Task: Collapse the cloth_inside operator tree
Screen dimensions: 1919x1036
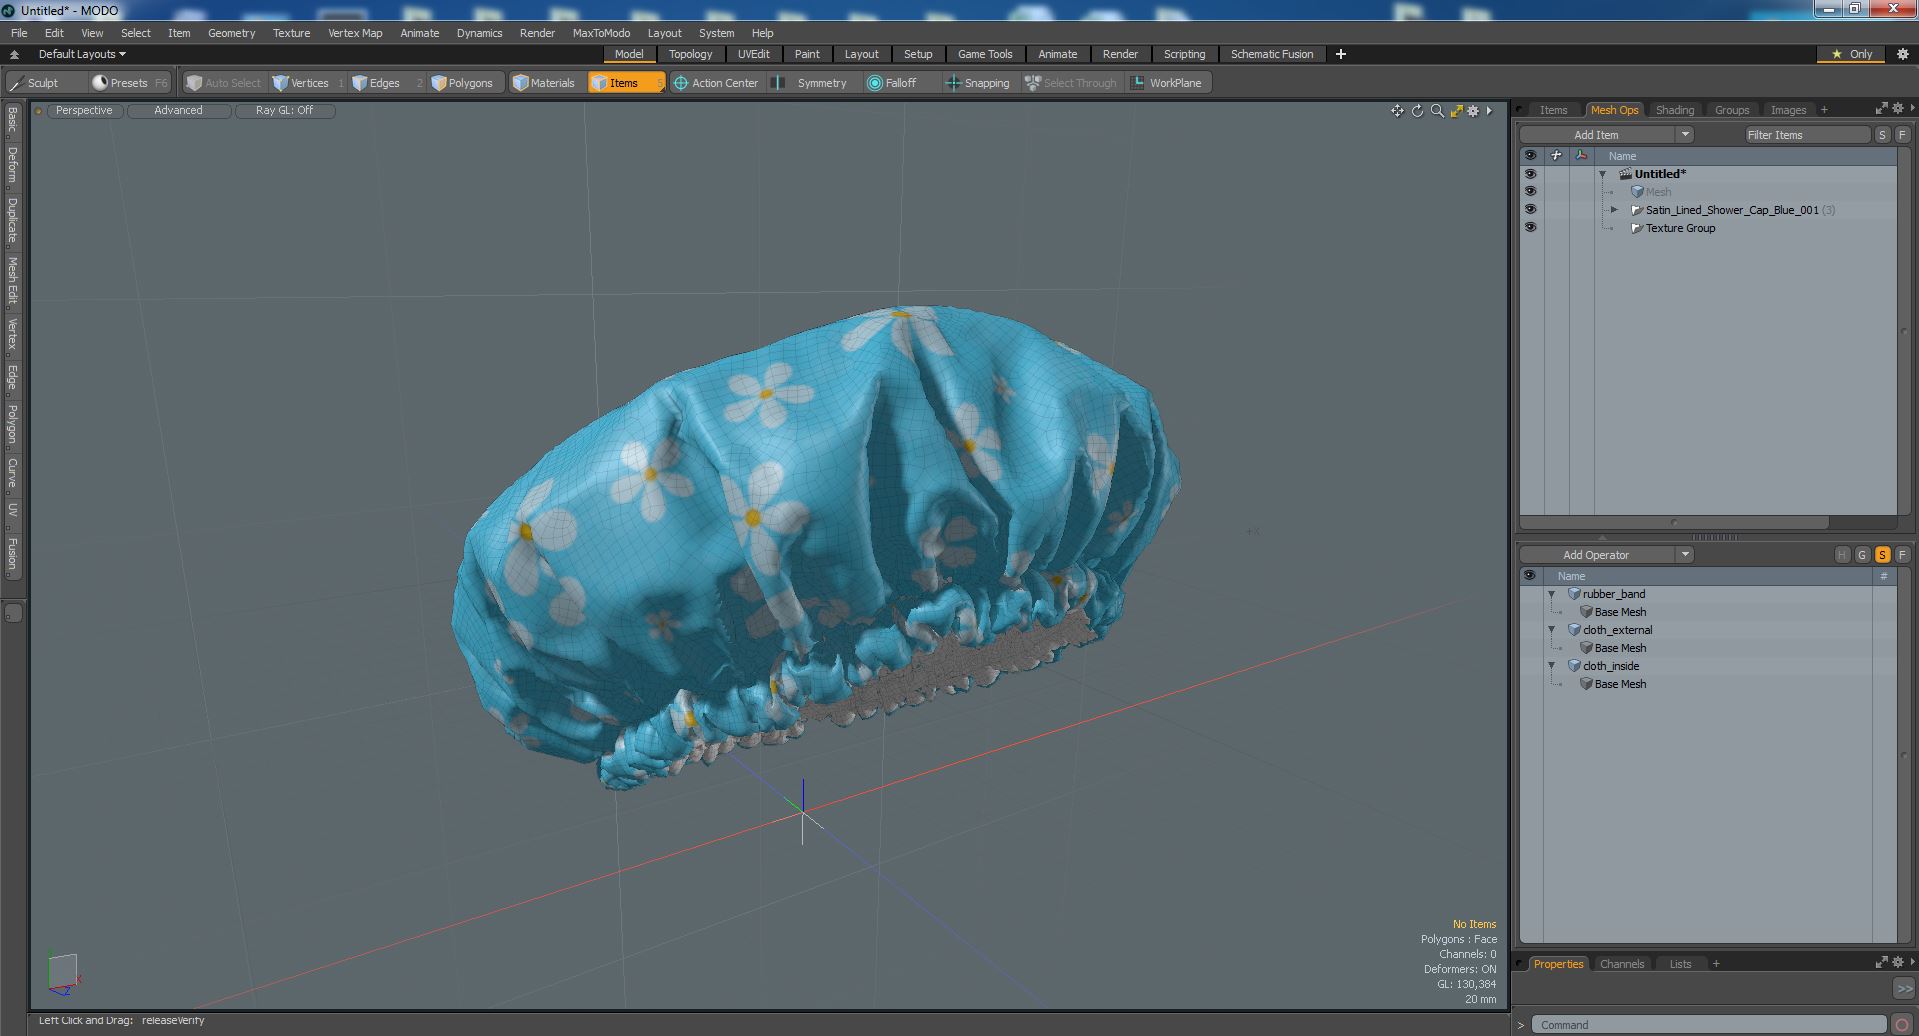Action: click(1552, 666)
